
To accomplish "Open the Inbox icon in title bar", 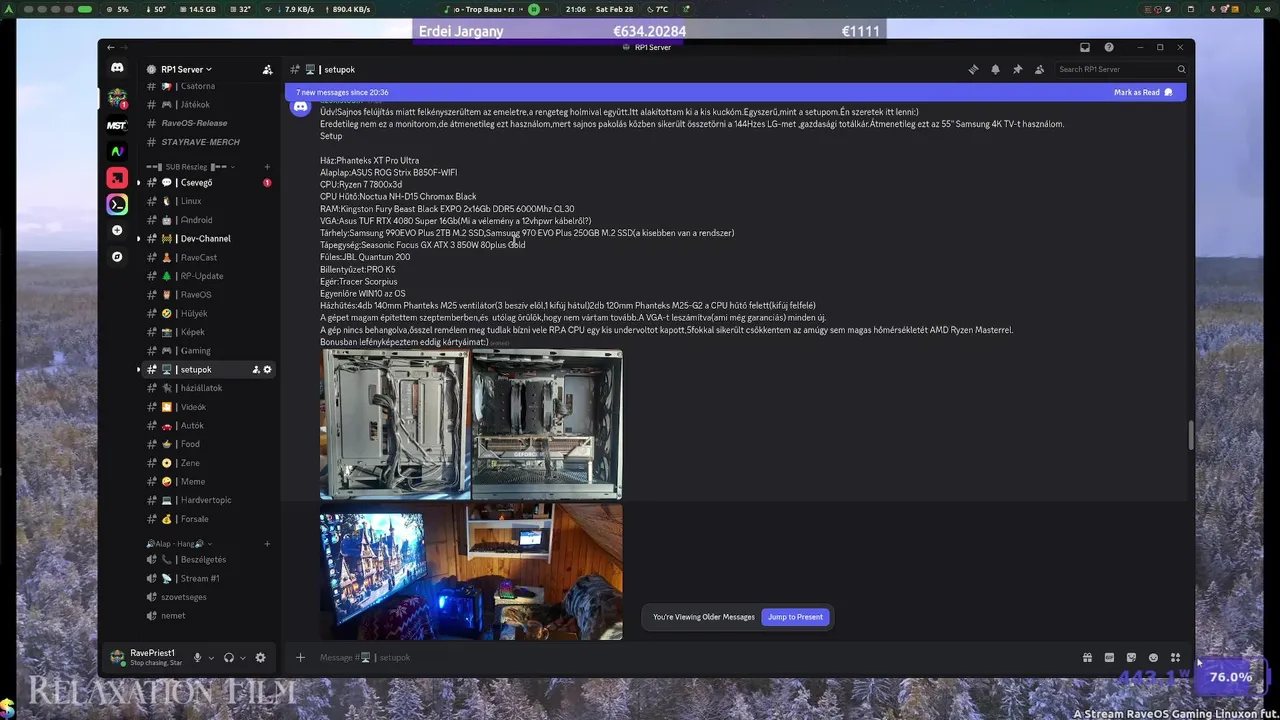I will pyautogui.click(x=1085, y=47).
